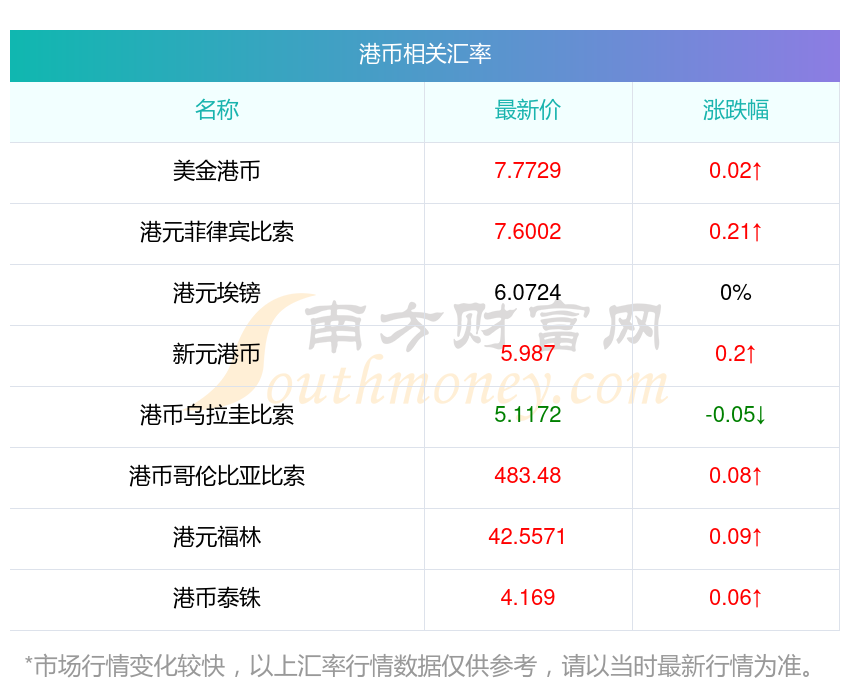The width and height of the screenshot is (850, 697).
Task: Click the price 5.987
Action: [527, 354]
